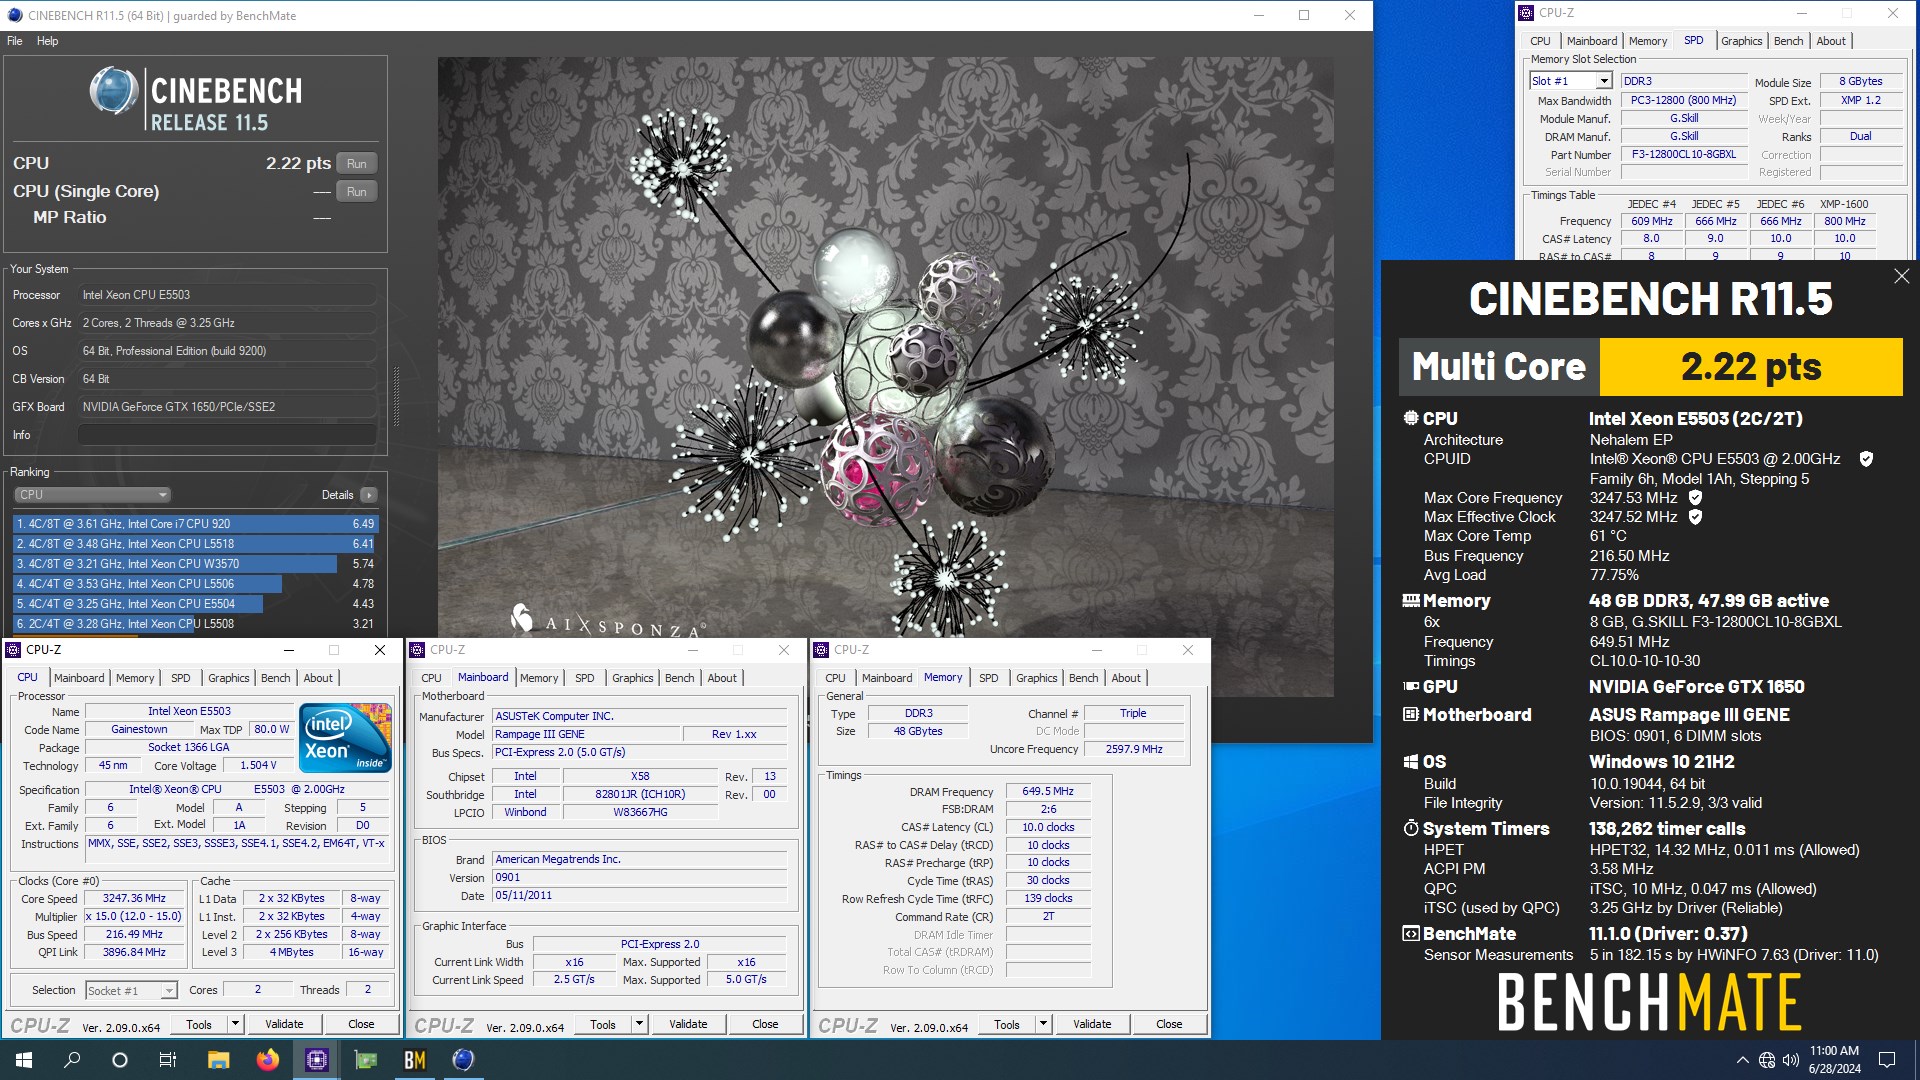
Task: Open the green hardware monitor taskbar icon
Action: click(x=365, y=1060)
